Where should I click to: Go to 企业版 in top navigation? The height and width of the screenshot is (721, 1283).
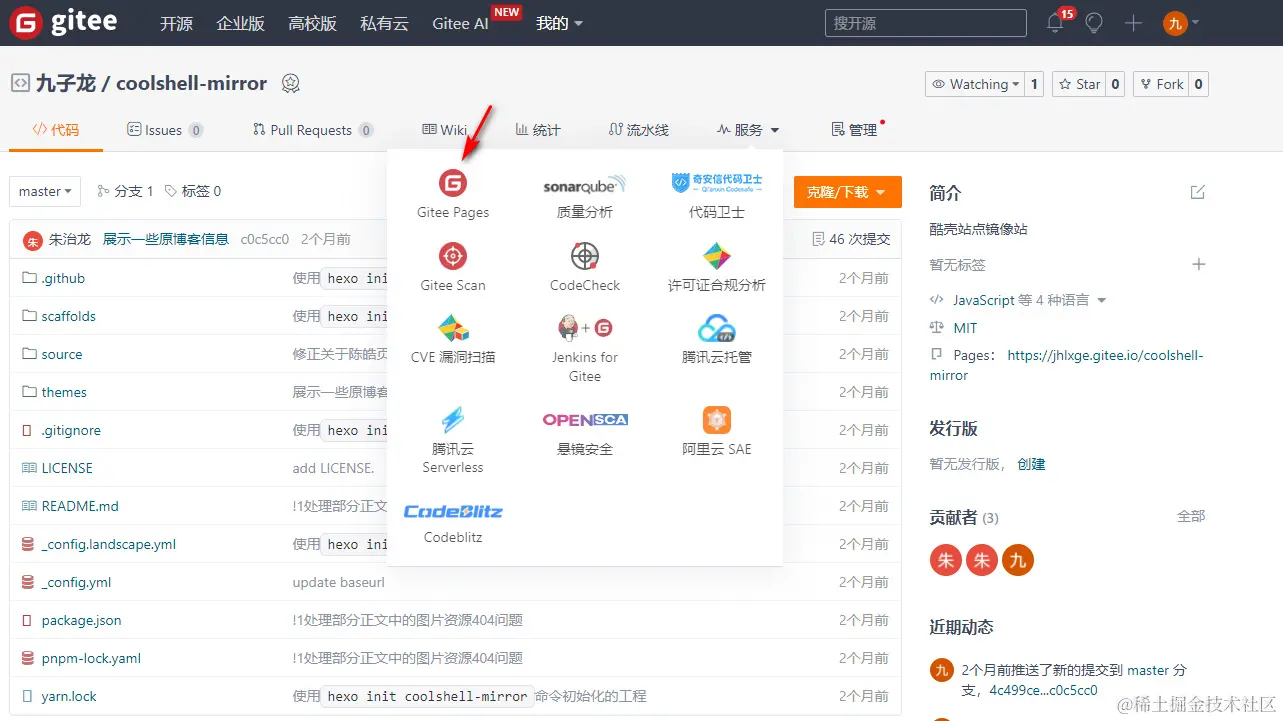(x=241, y=23)
